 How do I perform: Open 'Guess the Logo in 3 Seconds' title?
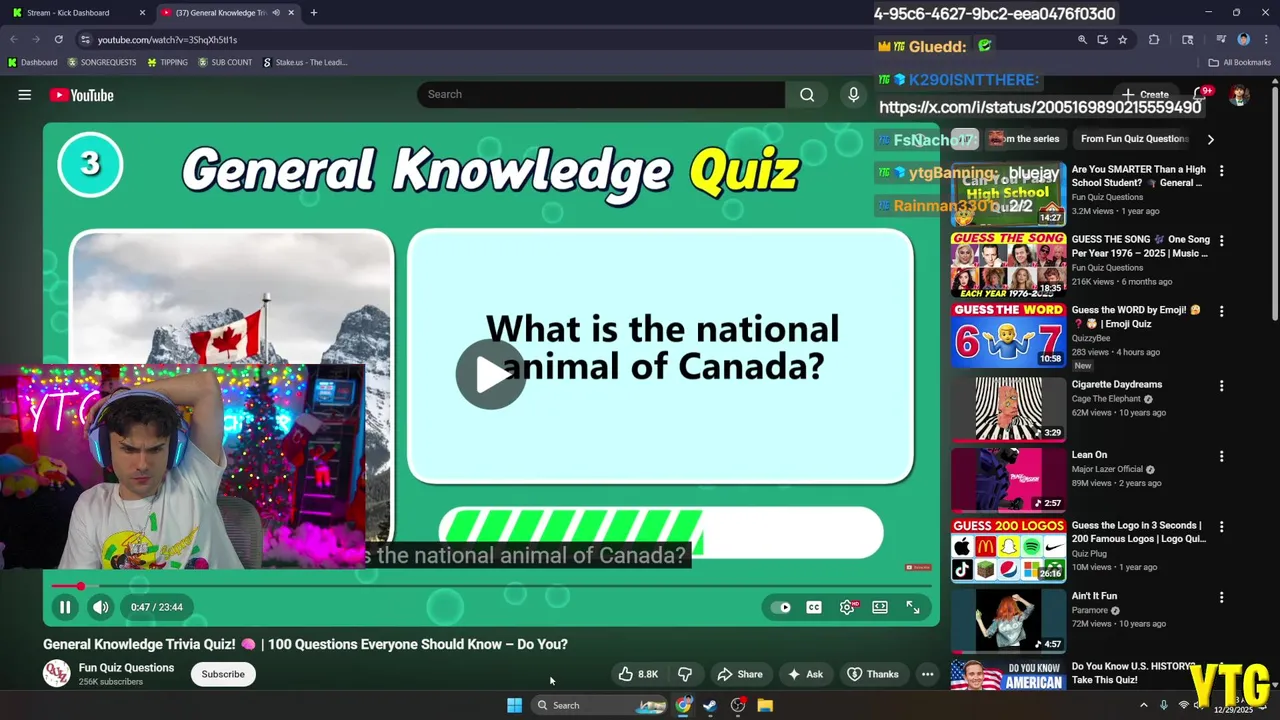click(1139, 532)
